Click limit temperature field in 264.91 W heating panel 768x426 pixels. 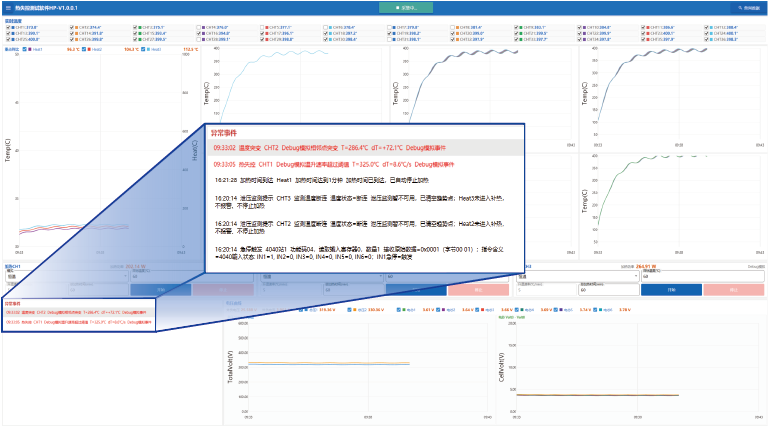(703, 276)
